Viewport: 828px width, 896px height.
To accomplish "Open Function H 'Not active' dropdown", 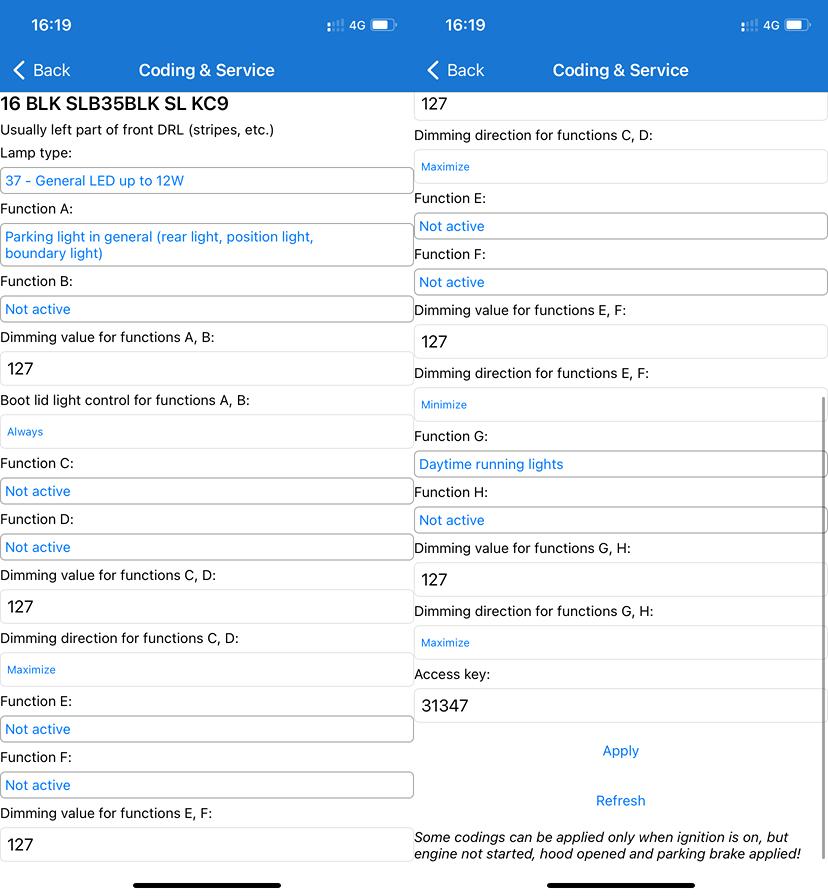I will (621, 519).
